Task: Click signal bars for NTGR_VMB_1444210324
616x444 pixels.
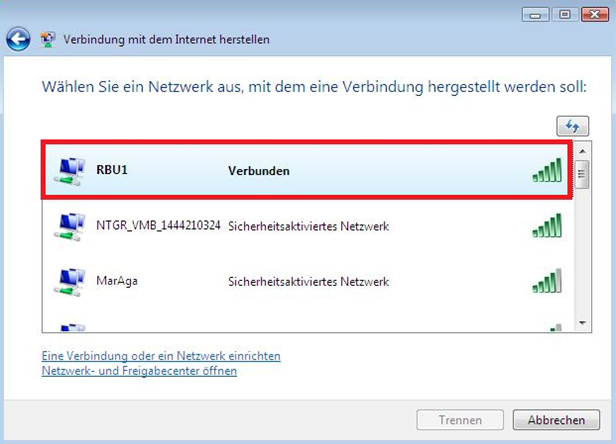Action: point(547,226)
